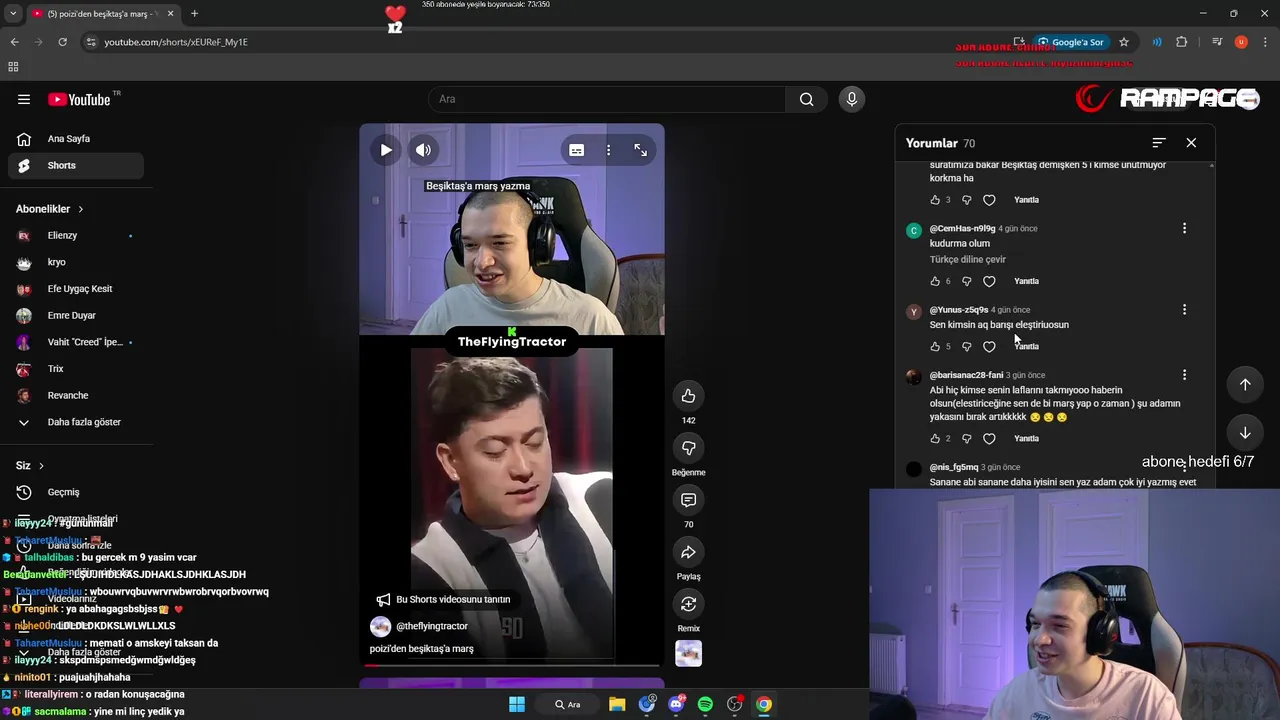Remix this Short
1280x720 pixels.
pos(688,604)
